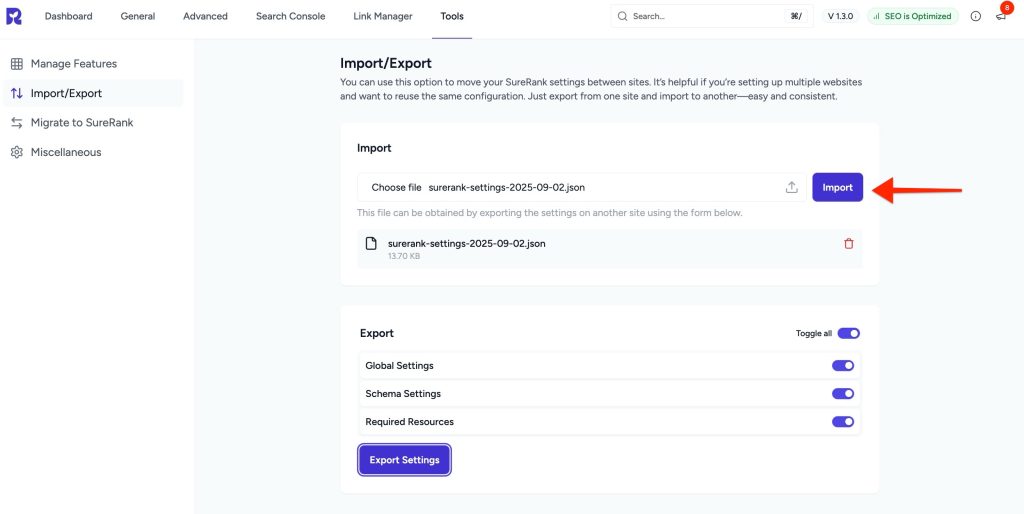Click the SureRank logo icon
Screen dimensions: 1024x514
tap(14, 16)
